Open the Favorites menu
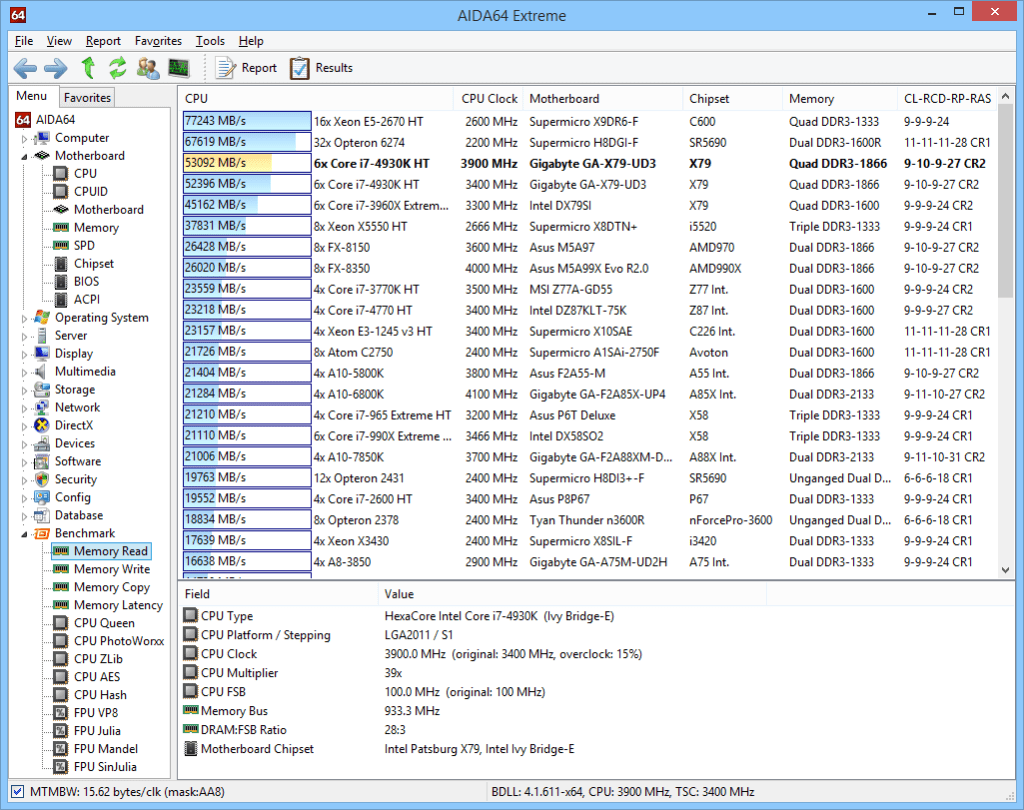 tap(158, 40)
